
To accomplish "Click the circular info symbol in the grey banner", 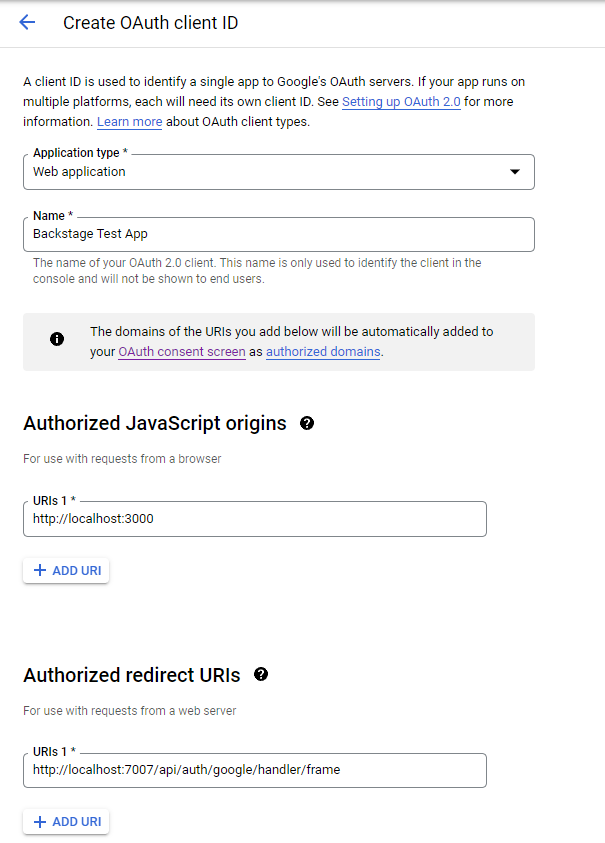I will tap(57, 338).
